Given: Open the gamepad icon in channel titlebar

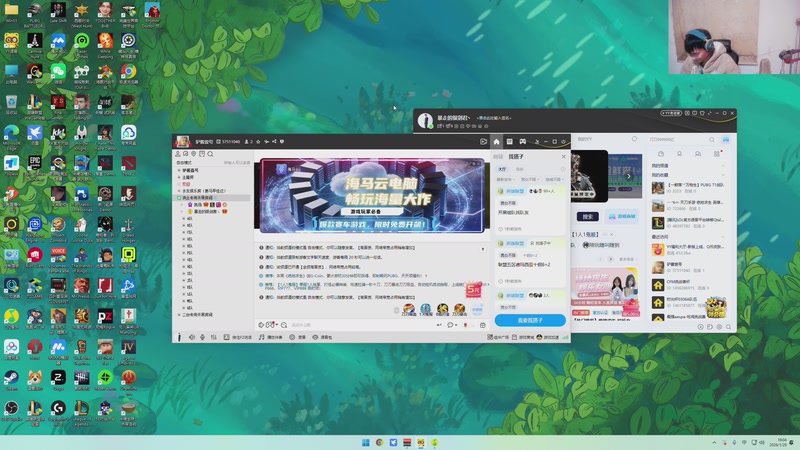Looking at the screenshot, I should 522,142.
